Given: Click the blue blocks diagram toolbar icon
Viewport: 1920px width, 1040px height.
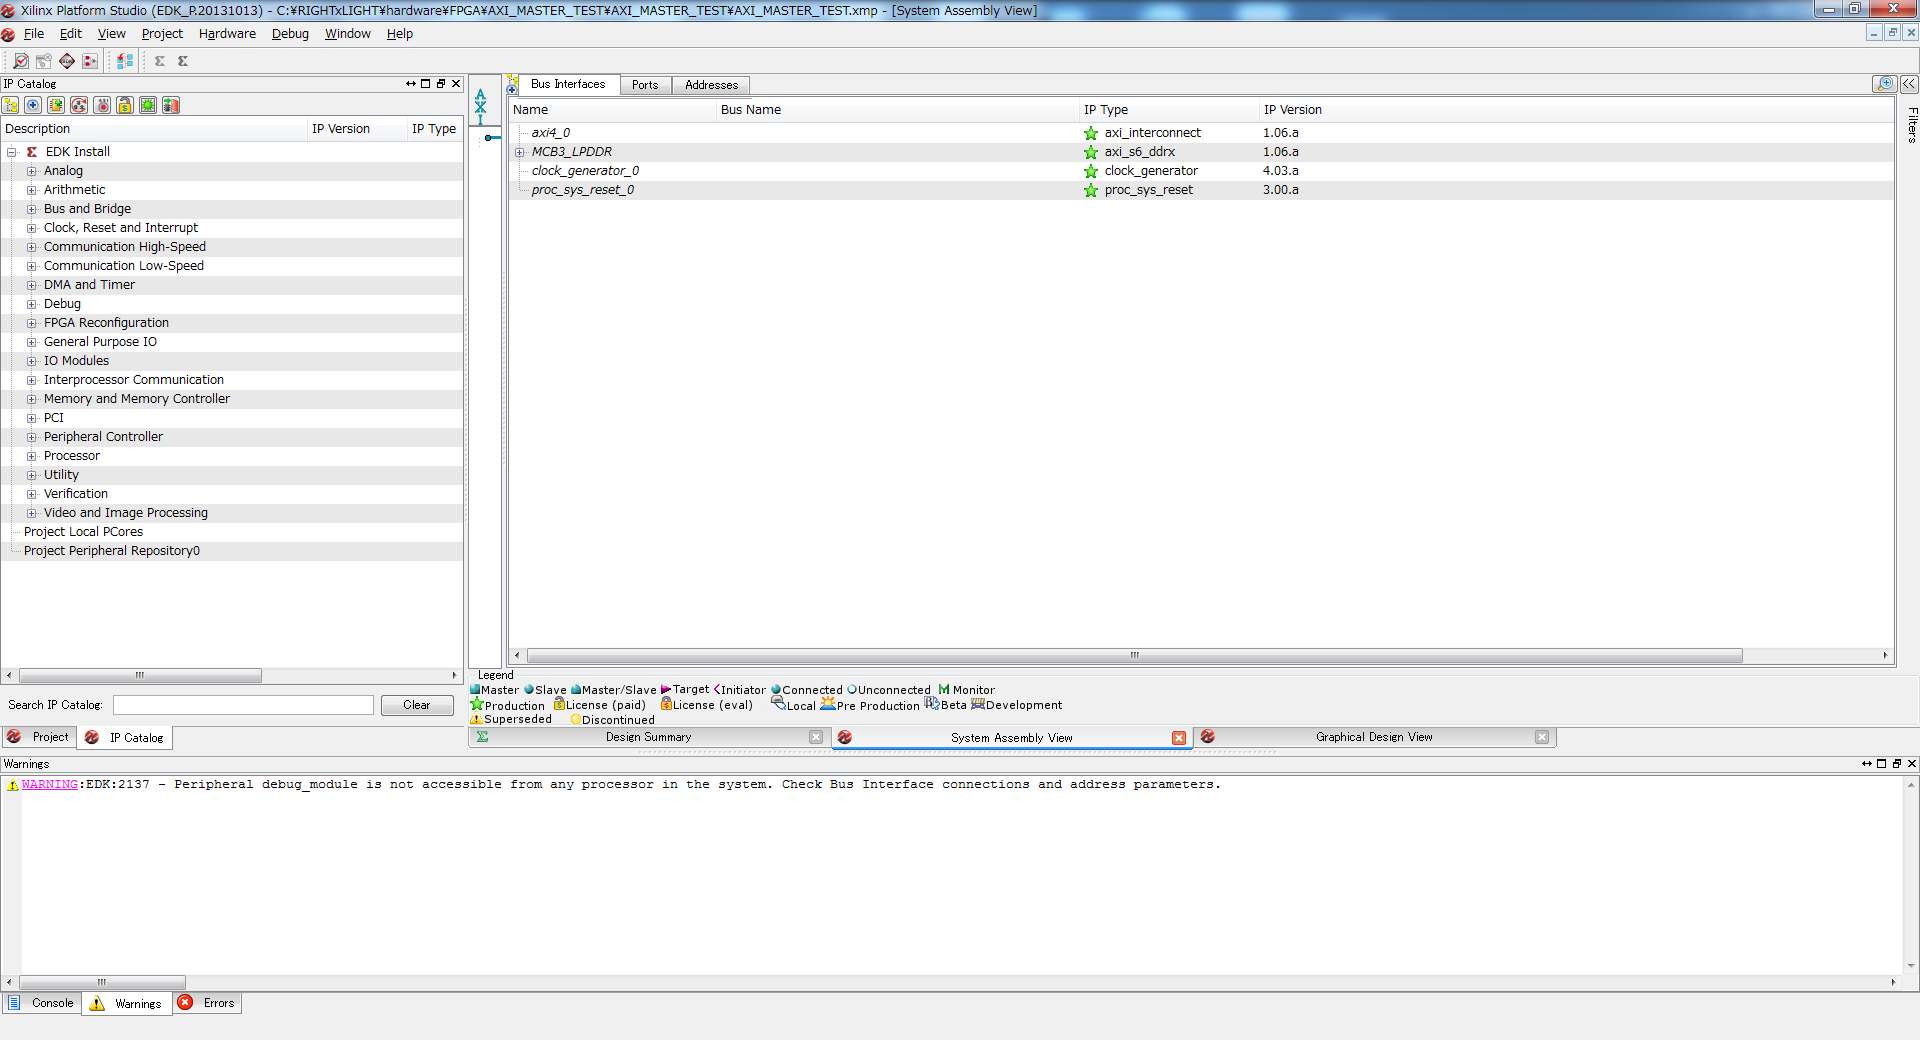Looking at the screenshot, I should [125, 61].
